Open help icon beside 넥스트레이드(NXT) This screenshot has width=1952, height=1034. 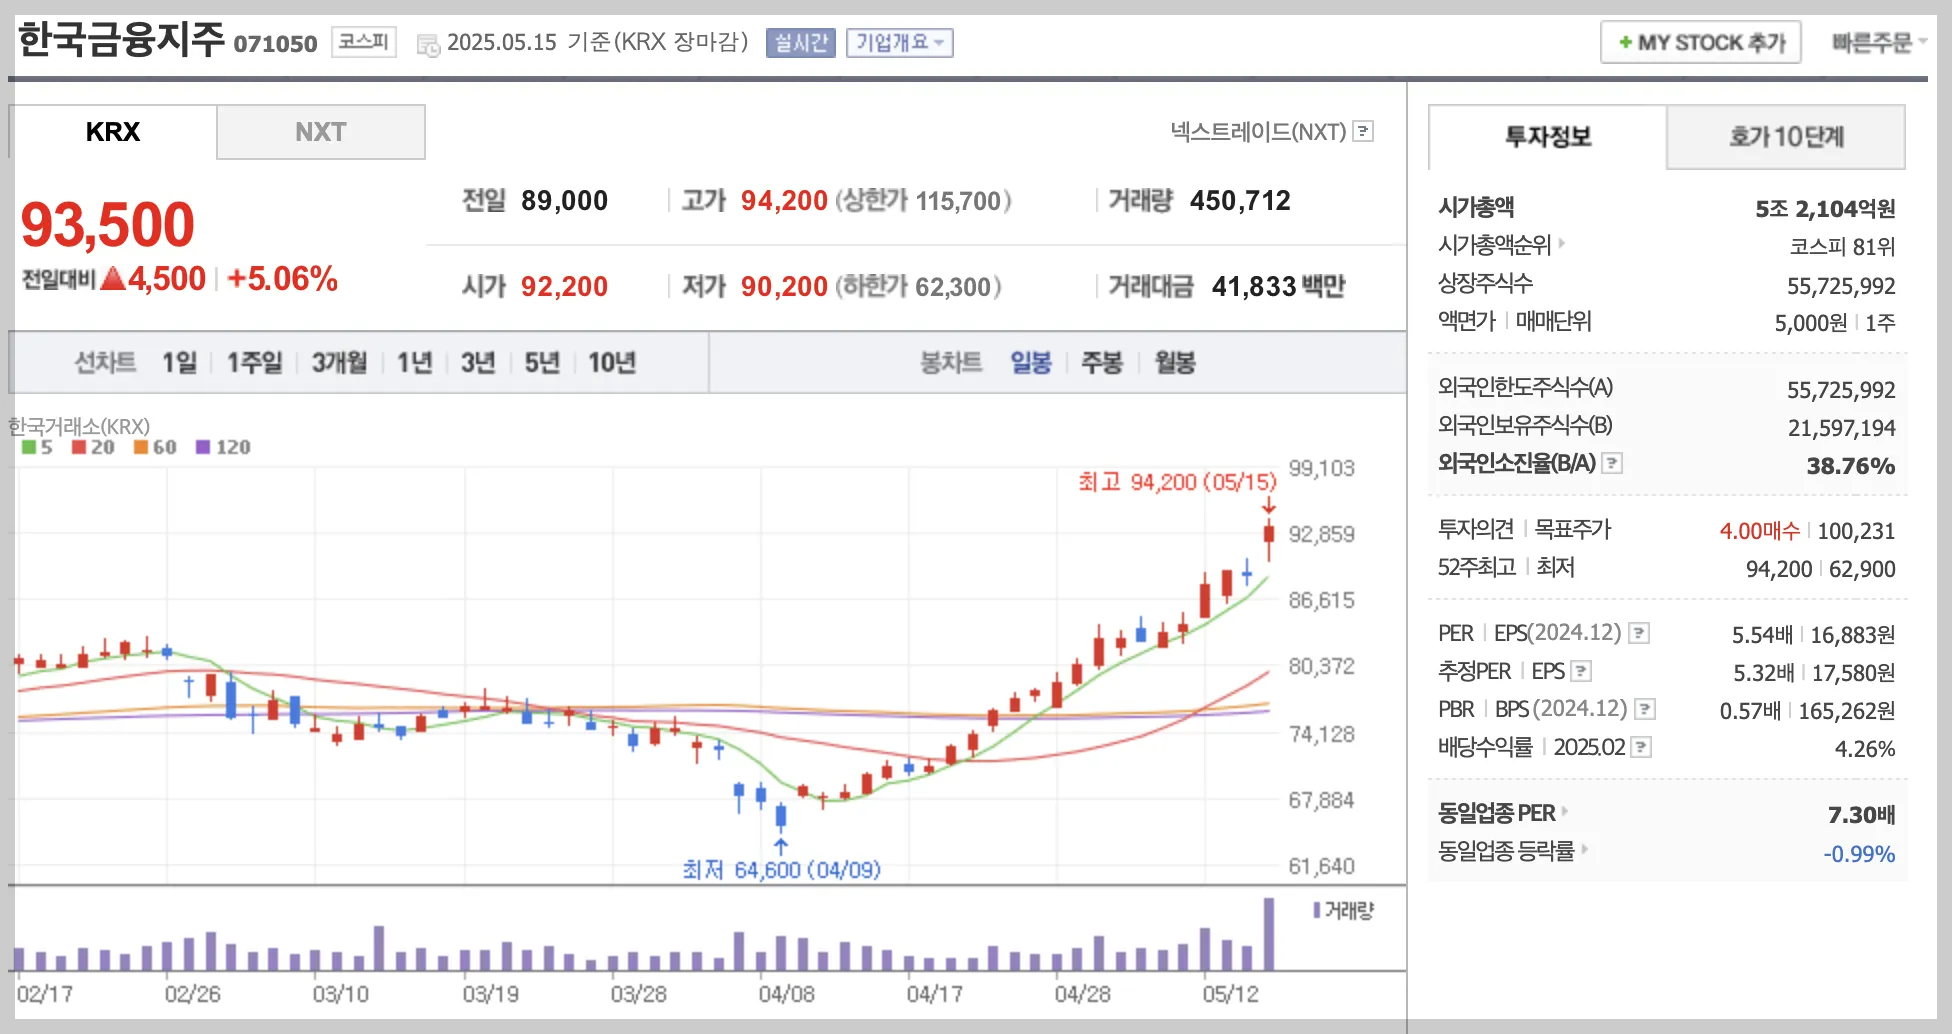coord(1363,131)
